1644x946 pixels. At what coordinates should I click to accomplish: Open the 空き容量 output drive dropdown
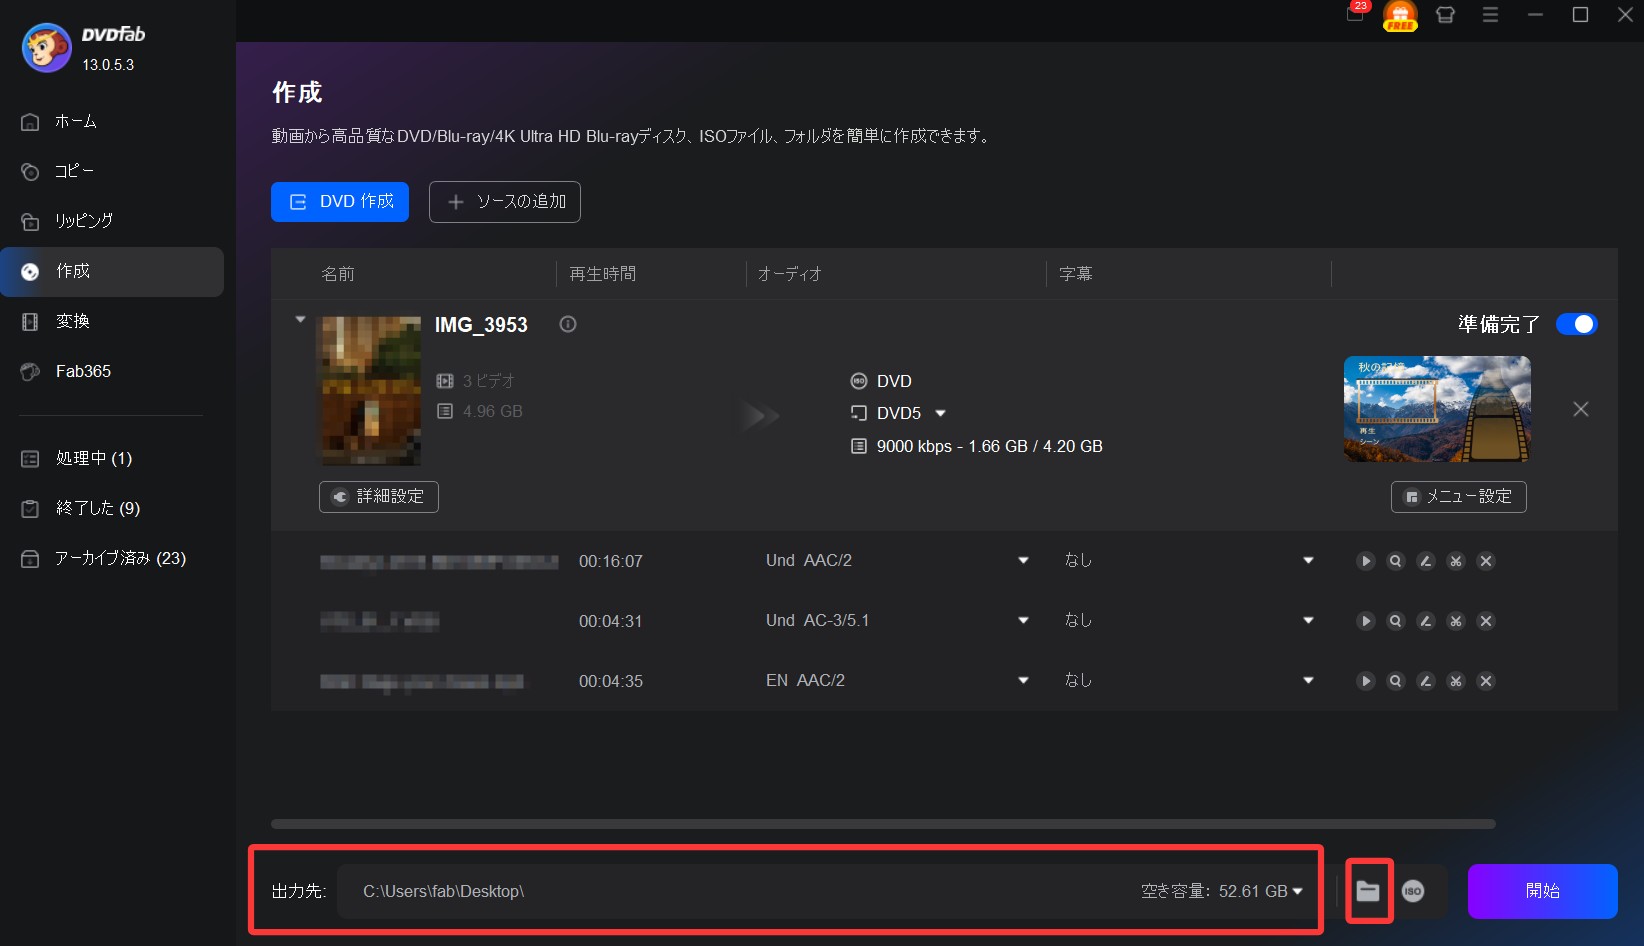[1297, 891]
